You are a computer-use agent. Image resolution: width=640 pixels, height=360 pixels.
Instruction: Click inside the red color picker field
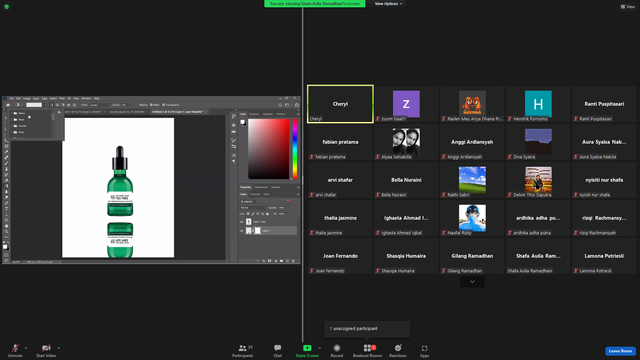269,149
